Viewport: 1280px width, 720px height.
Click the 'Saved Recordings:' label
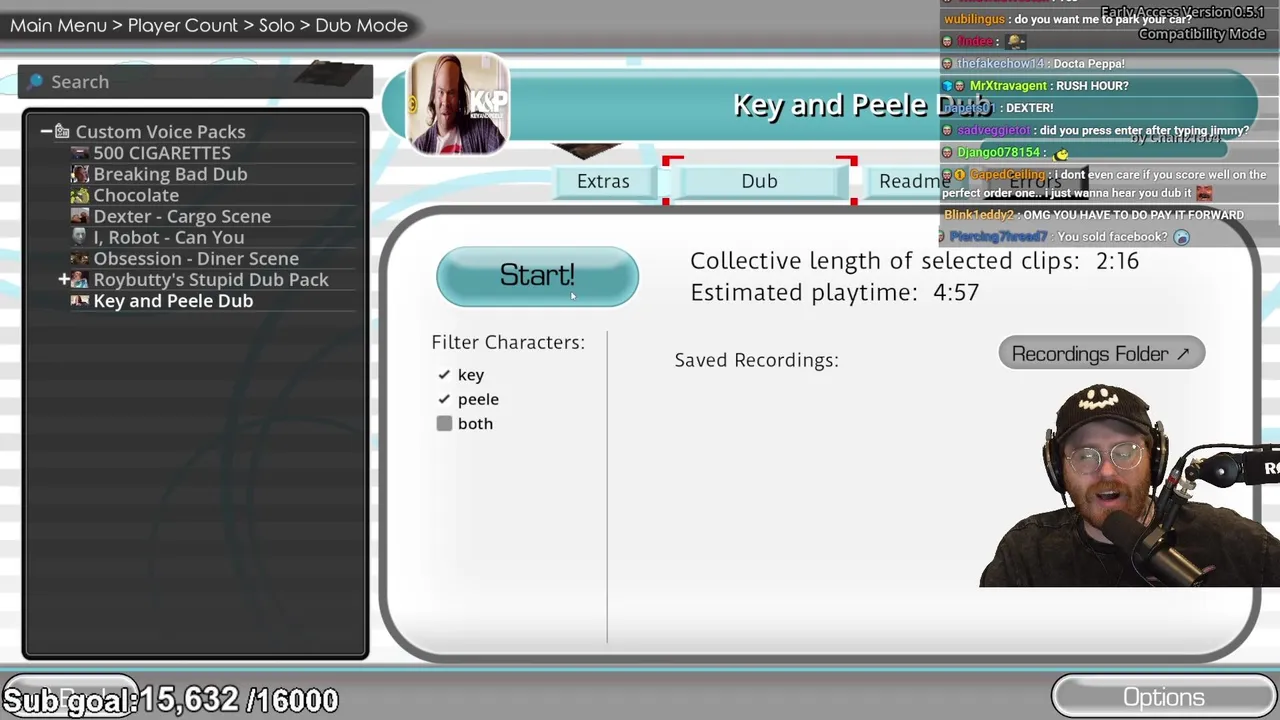click(756, 360)
